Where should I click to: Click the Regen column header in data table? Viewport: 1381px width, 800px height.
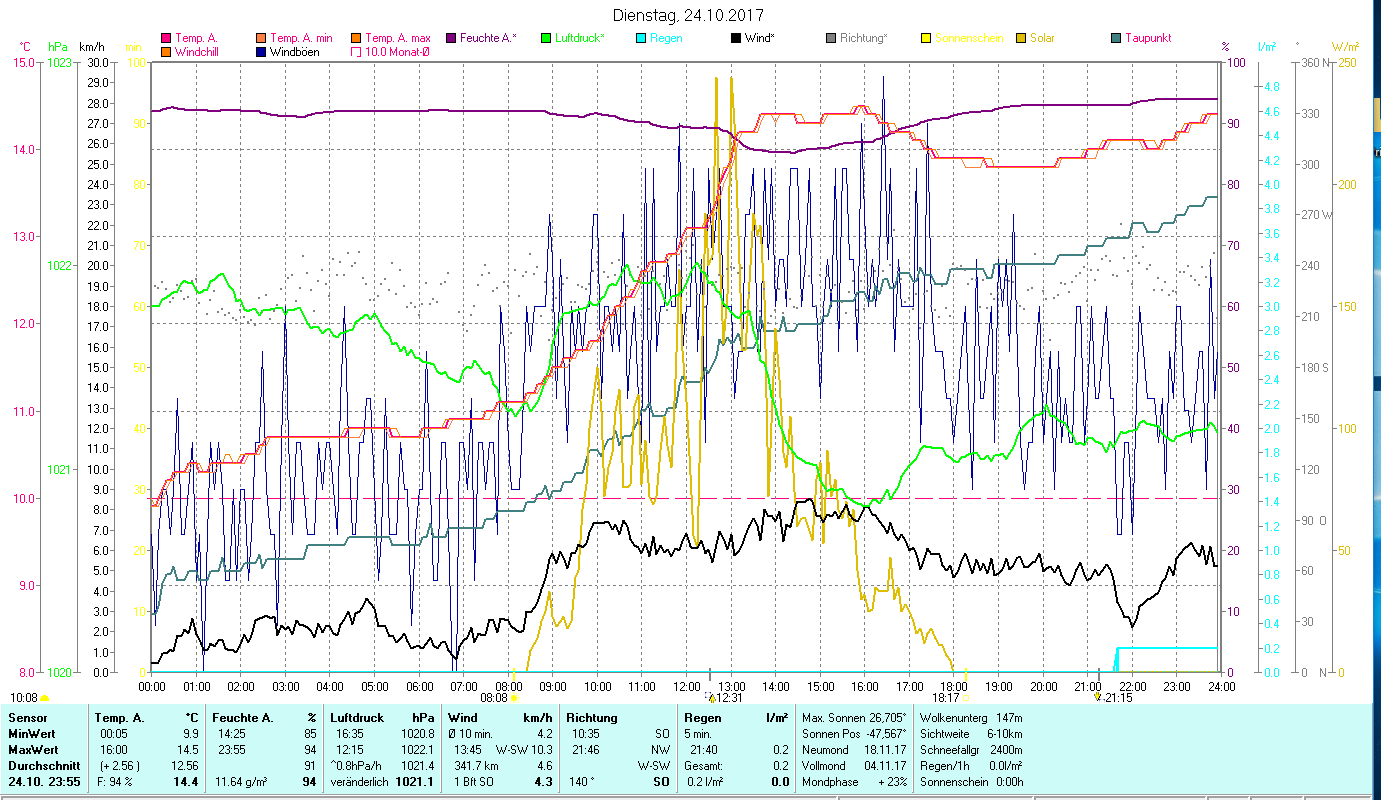coord(702,717)
